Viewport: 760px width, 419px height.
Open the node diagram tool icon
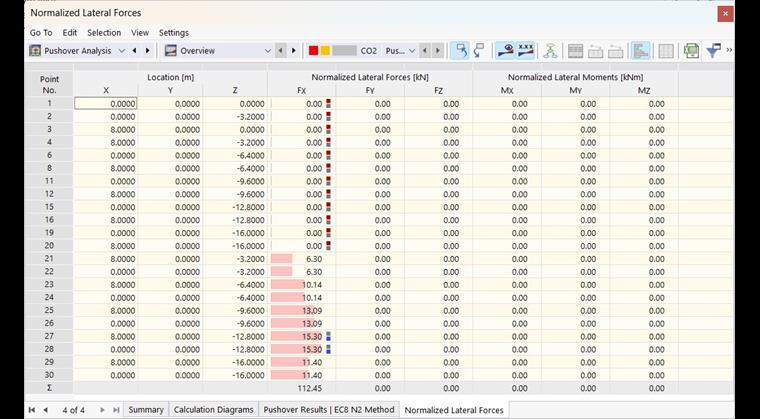tap(550, 50)
